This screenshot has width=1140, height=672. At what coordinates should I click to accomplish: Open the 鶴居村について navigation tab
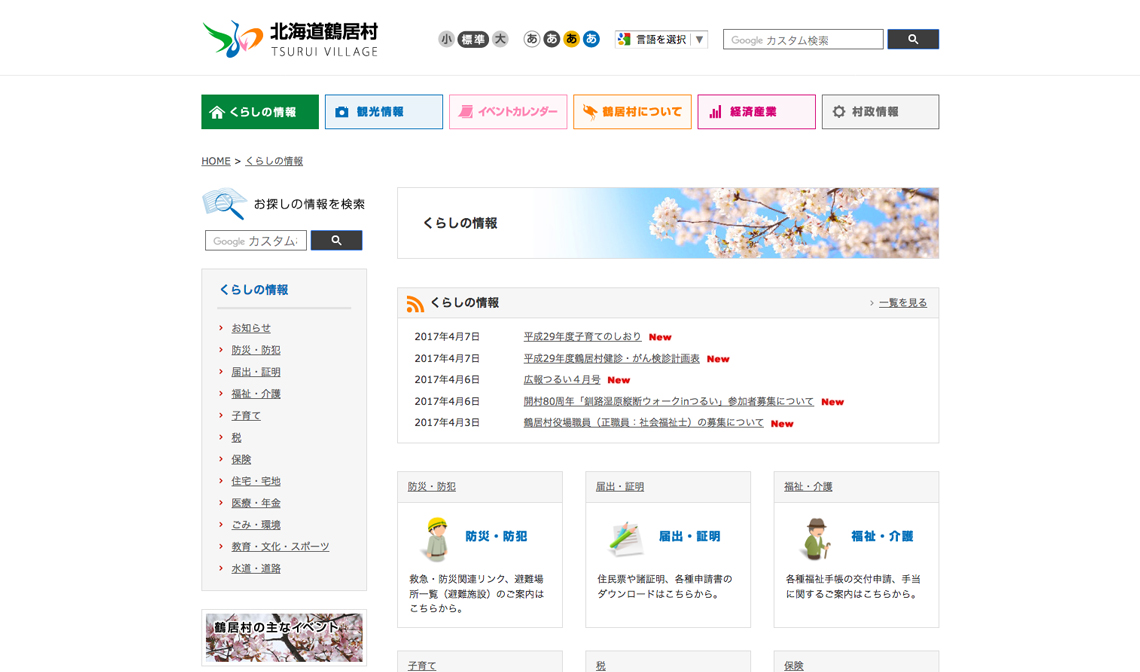[633, 112]
